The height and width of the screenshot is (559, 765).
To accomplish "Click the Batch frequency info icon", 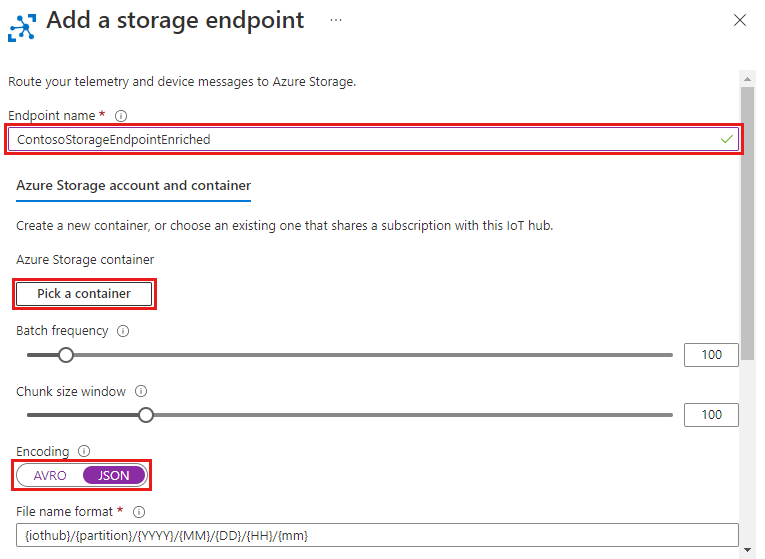I will (x=123, y=331).
